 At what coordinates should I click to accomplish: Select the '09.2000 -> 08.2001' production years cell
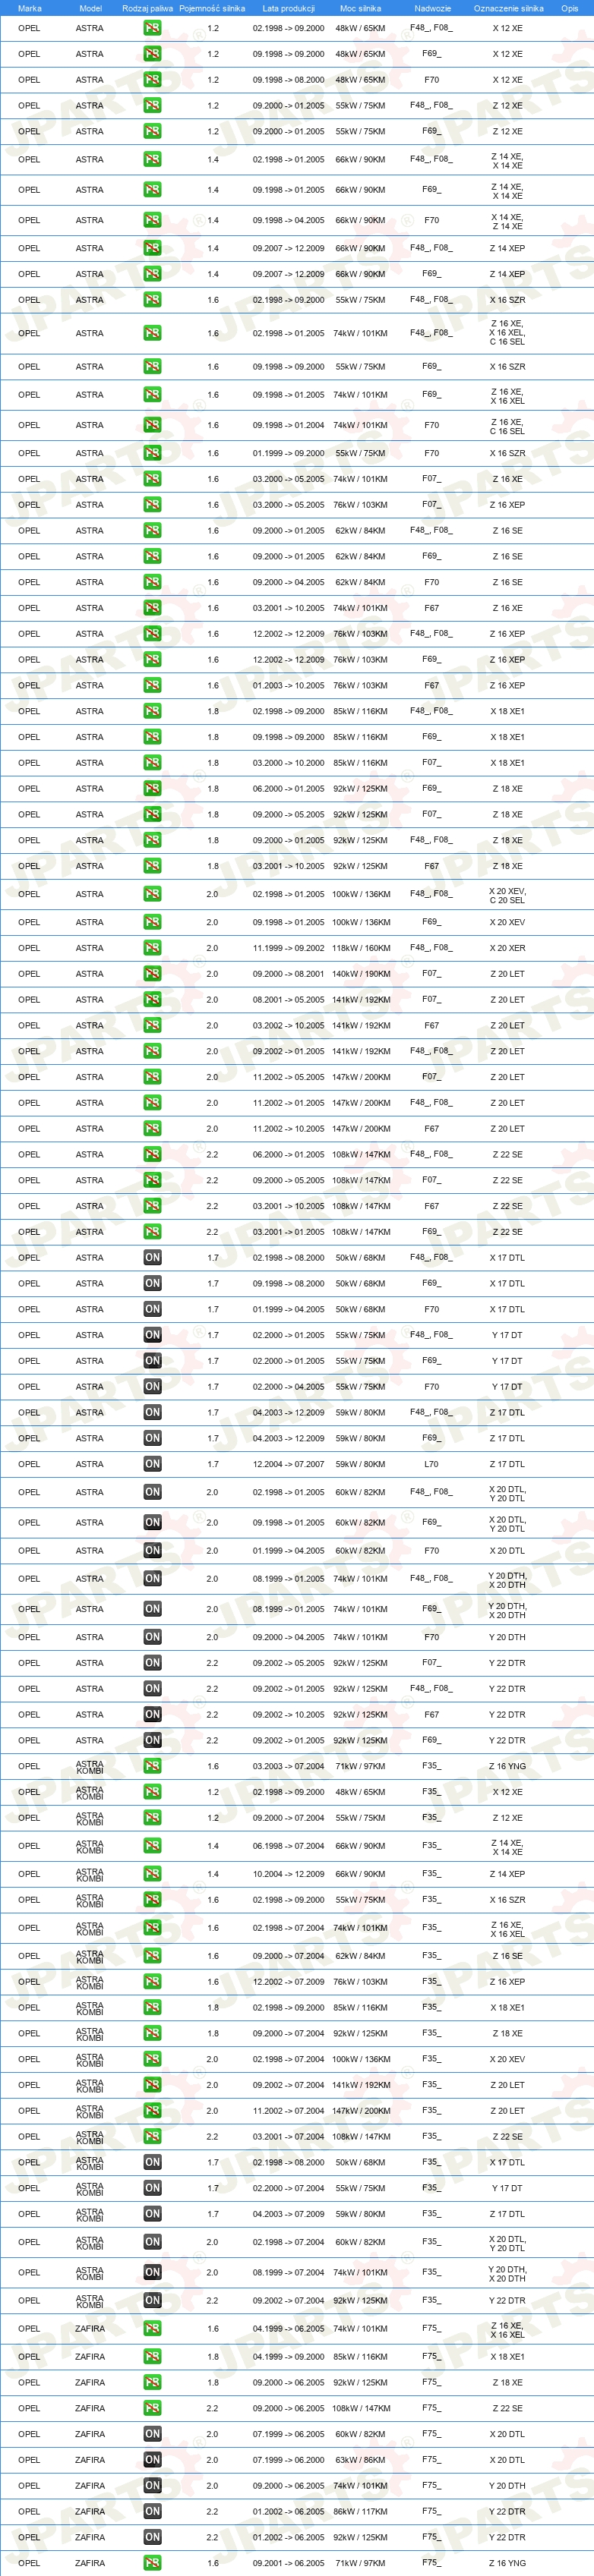coord(288,974)
